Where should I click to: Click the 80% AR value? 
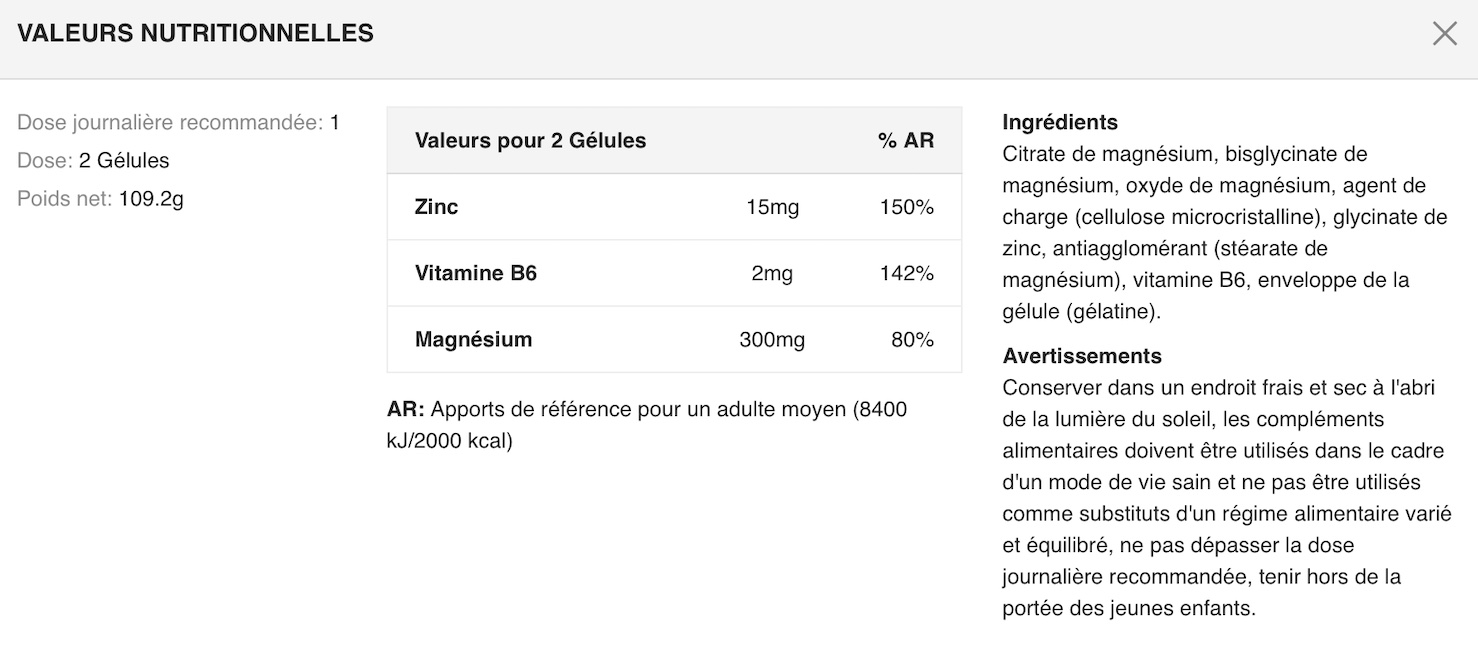pyautogui.click(x=912, y=339)
